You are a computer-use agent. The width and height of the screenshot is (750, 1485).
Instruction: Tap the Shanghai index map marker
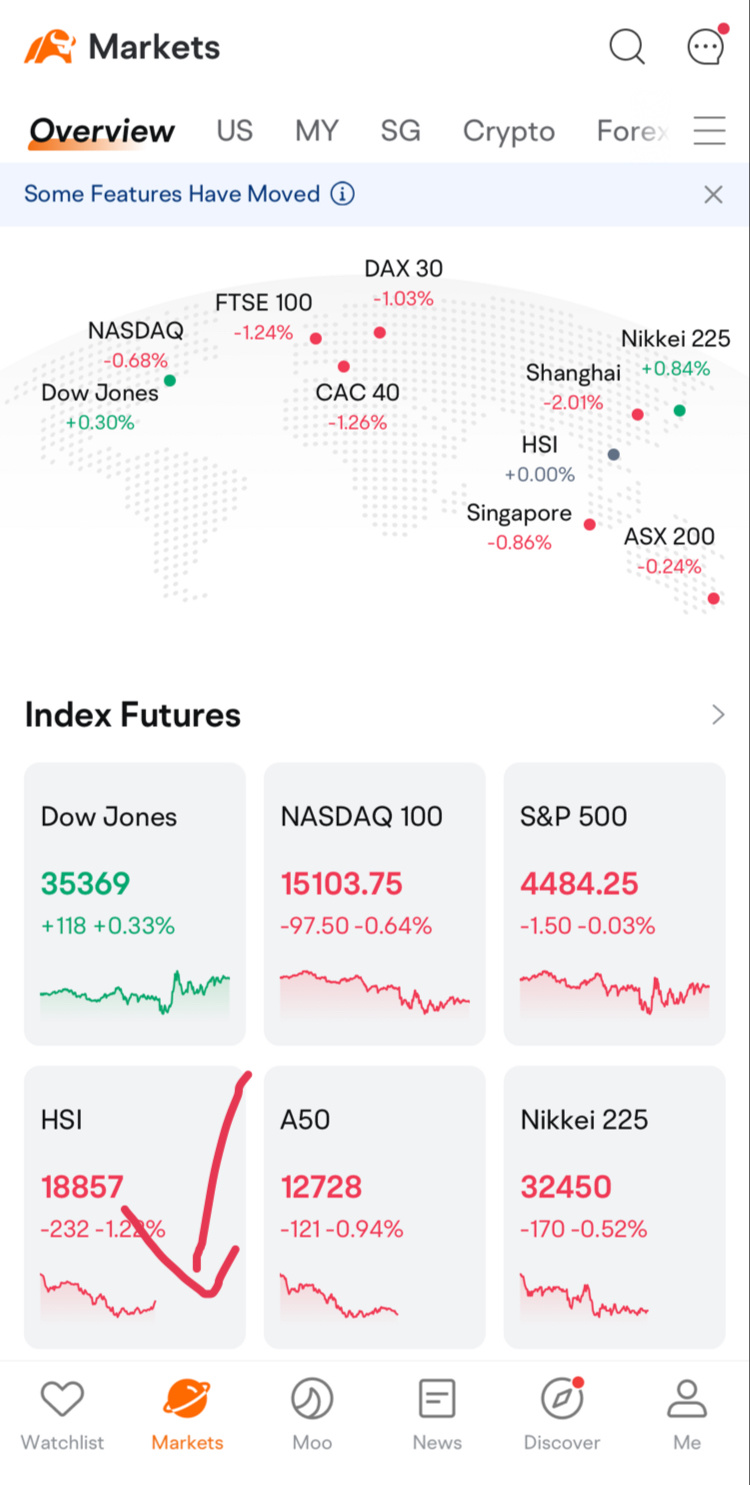pyautogui.click(x=637, y=414)
